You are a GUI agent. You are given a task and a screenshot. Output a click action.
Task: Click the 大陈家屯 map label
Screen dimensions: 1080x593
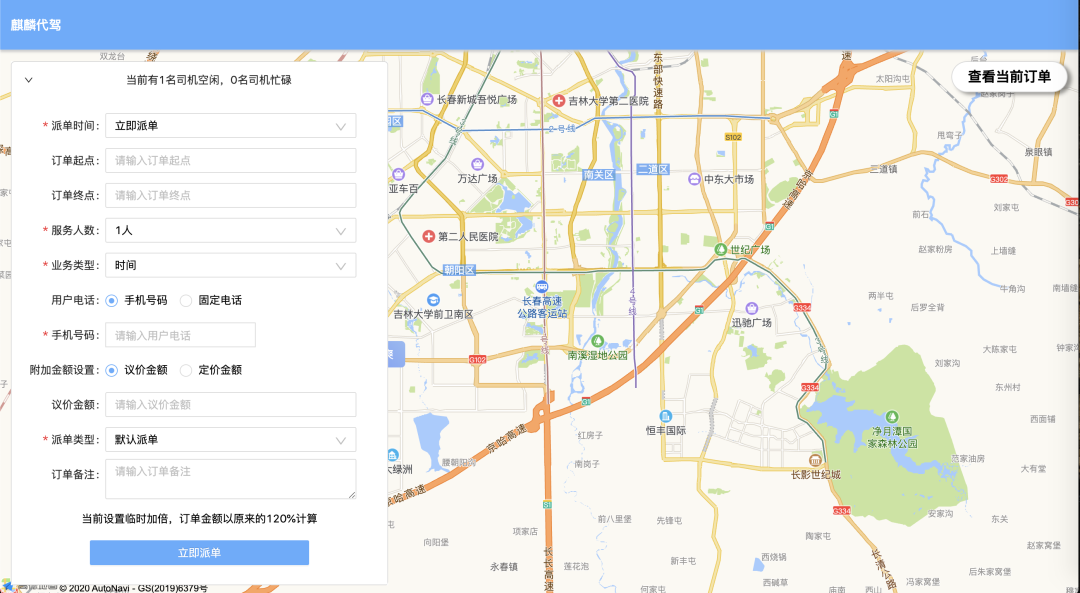(x=999, y=349)
